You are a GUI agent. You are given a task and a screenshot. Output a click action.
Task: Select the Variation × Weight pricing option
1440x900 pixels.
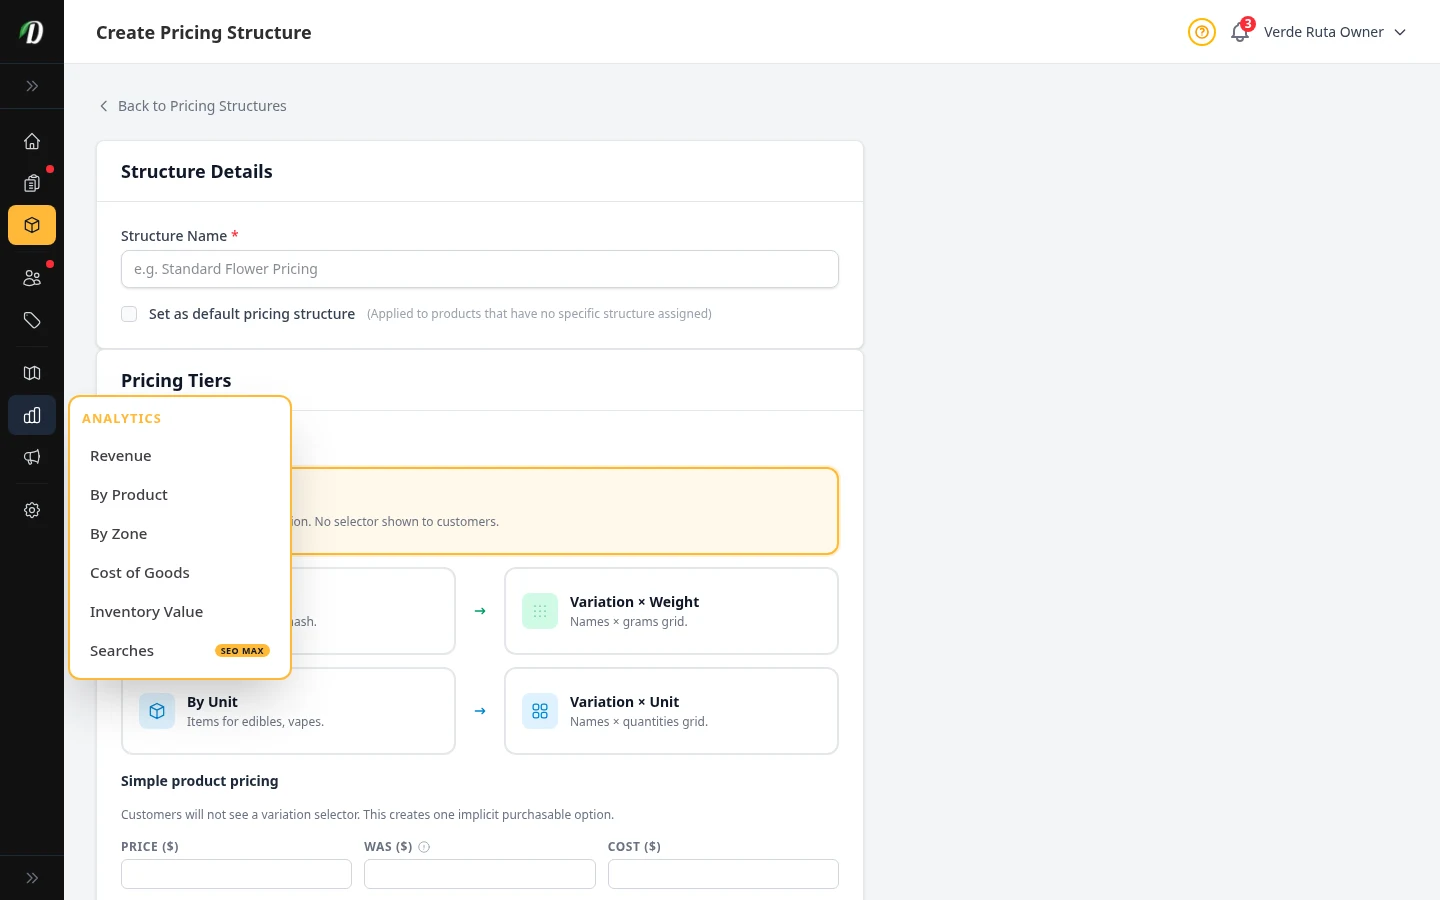(x=671, y=610)
